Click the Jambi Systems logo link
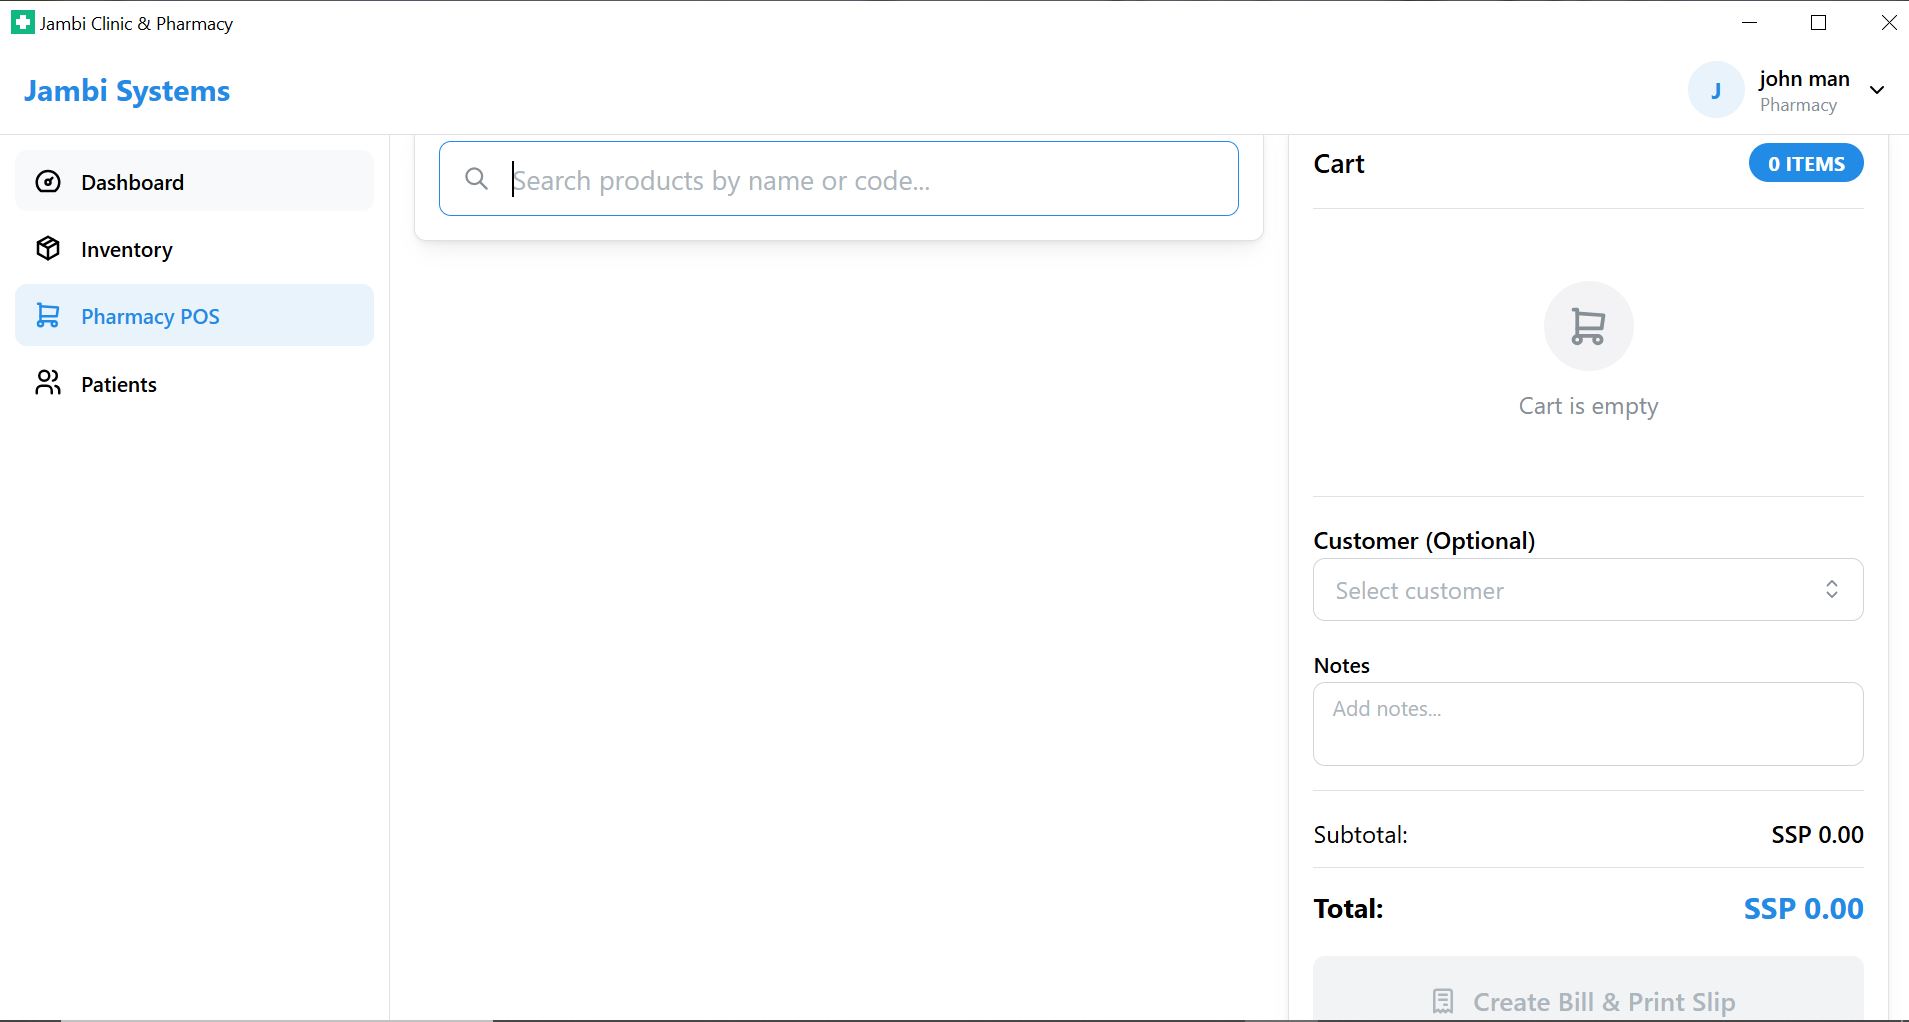Viewport: 1909px width, 1022px height. point(127,91)
